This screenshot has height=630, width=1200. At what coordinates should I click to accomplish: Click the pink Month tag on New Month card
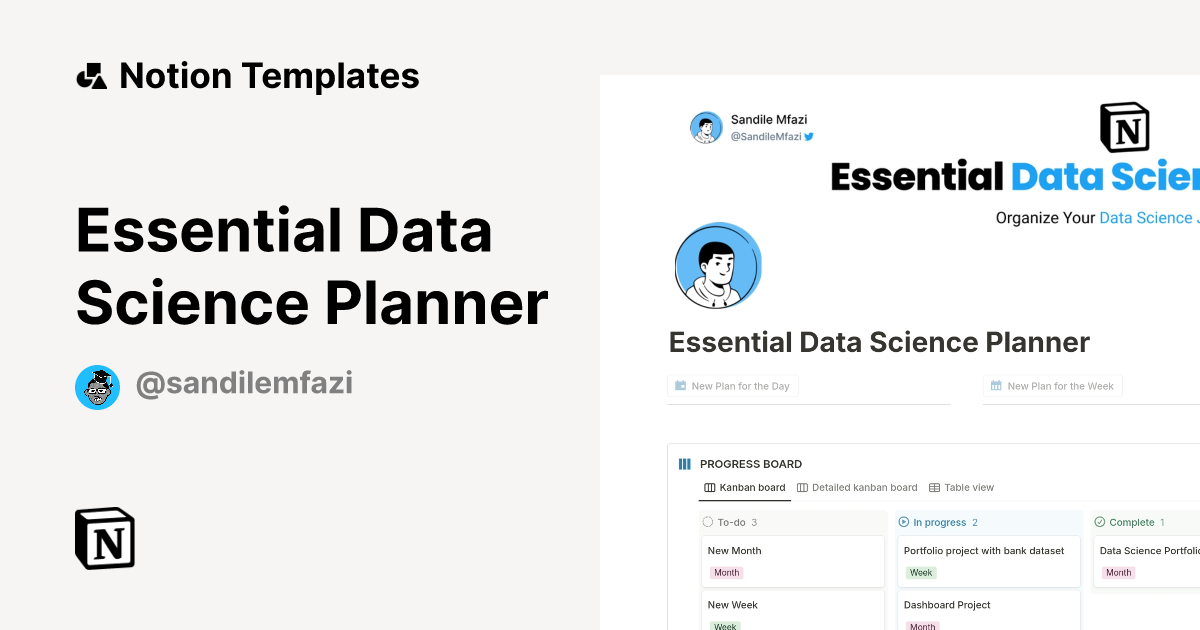[x=726, y=572]
